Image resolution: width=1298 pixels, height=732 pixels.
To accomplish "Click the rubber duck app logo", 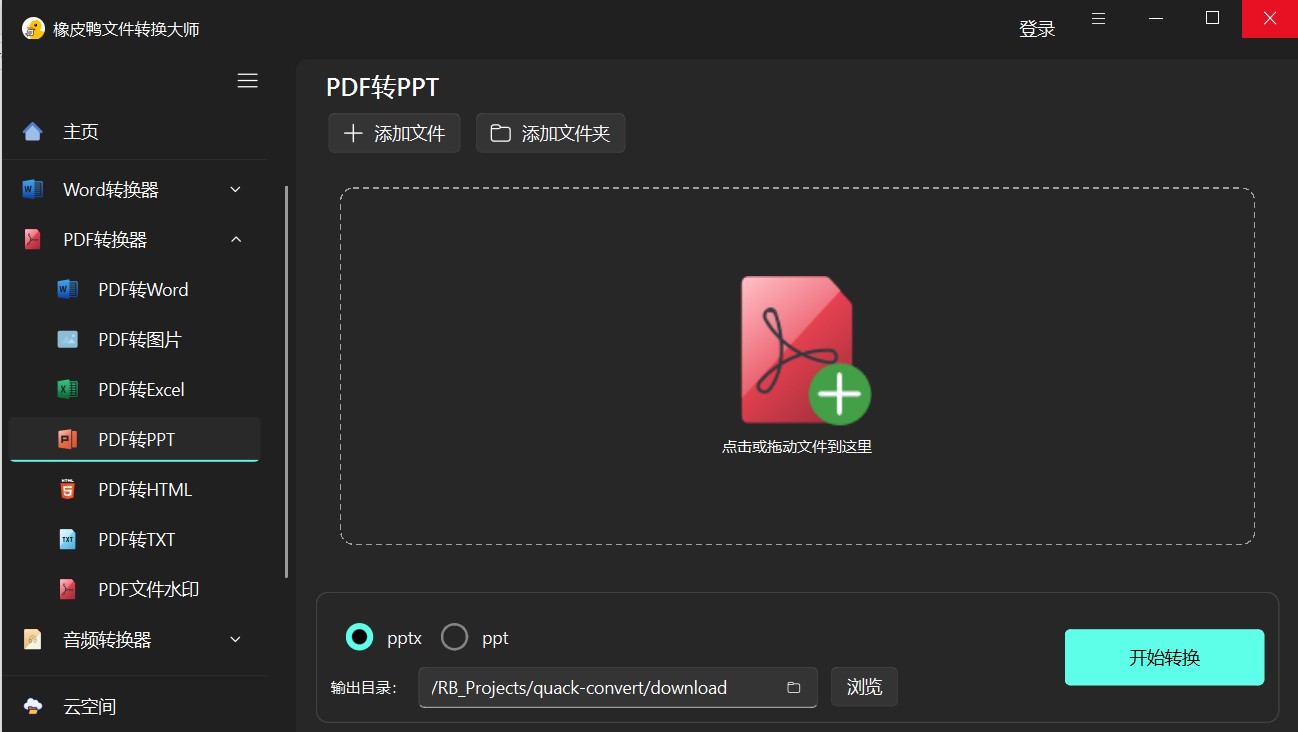I will 33,29.
